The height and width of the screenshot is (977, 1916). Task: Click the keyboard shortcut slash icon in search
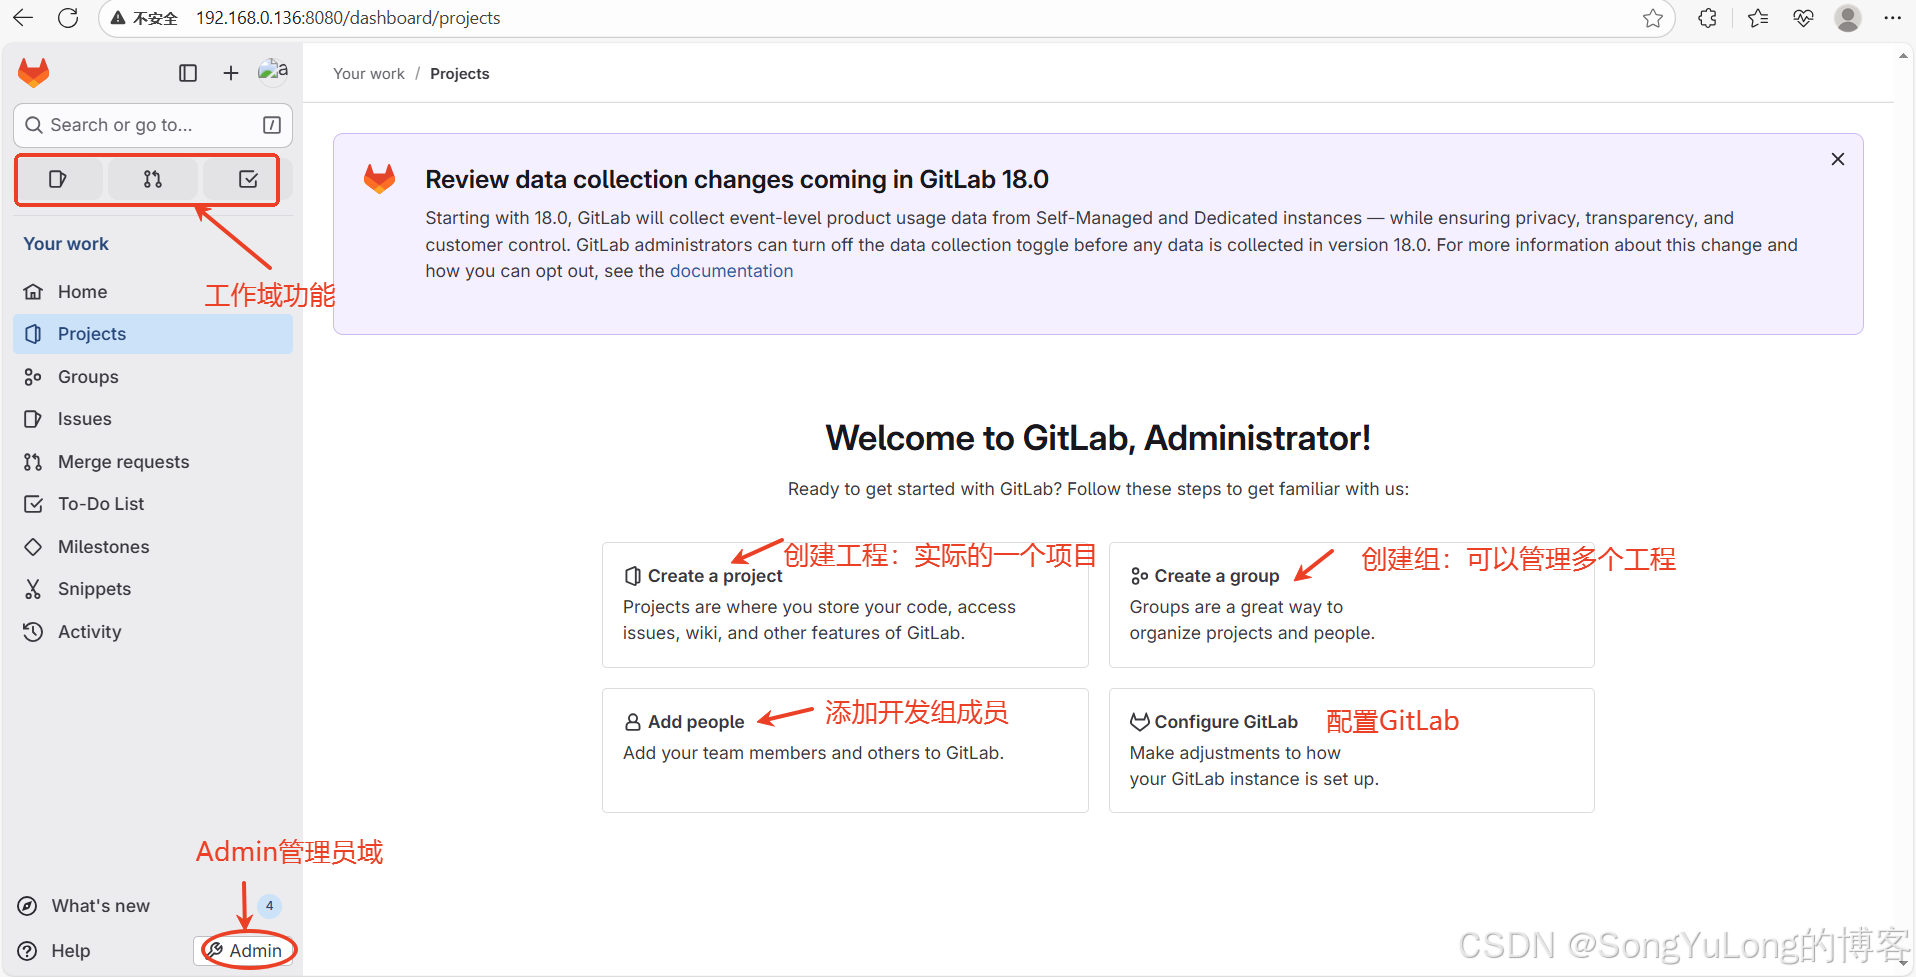coord(271,125)
